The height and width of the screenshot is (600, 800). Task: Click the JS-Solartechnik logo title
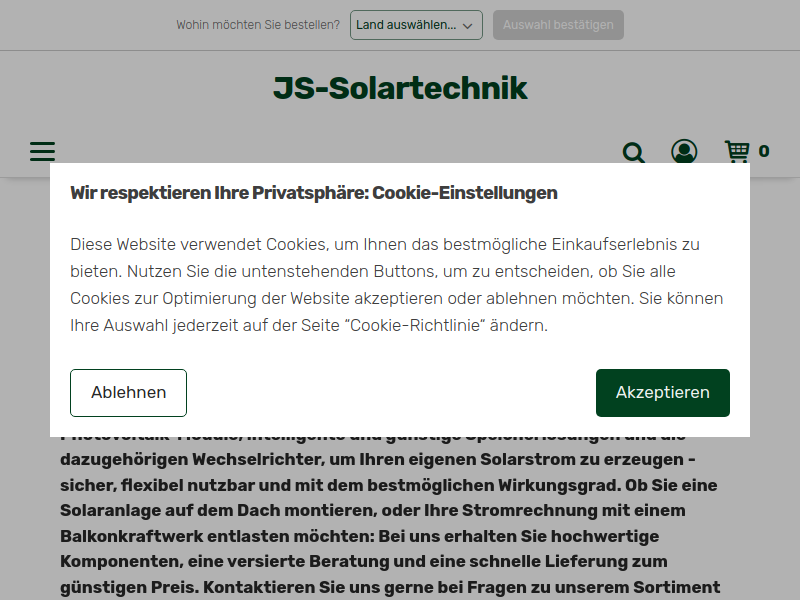pos(400,88)
